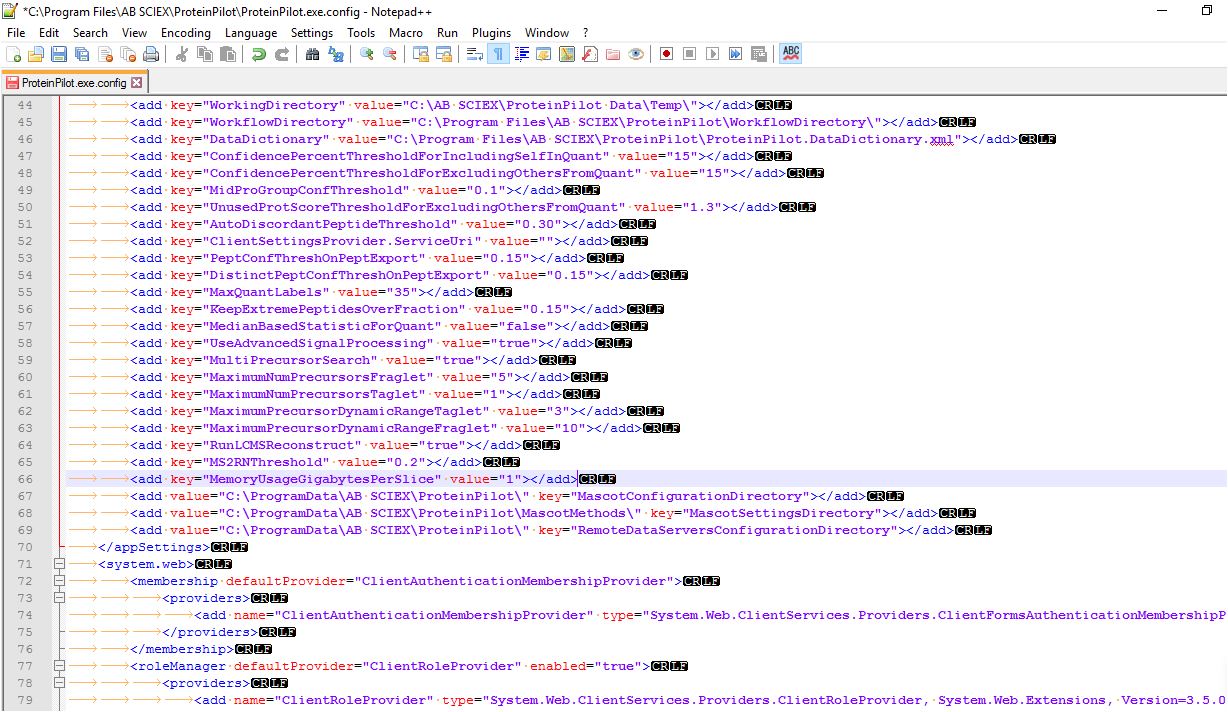Open Replace dialog from the toolbar icon
The image size is (1228, 712).
click(336, 53)
